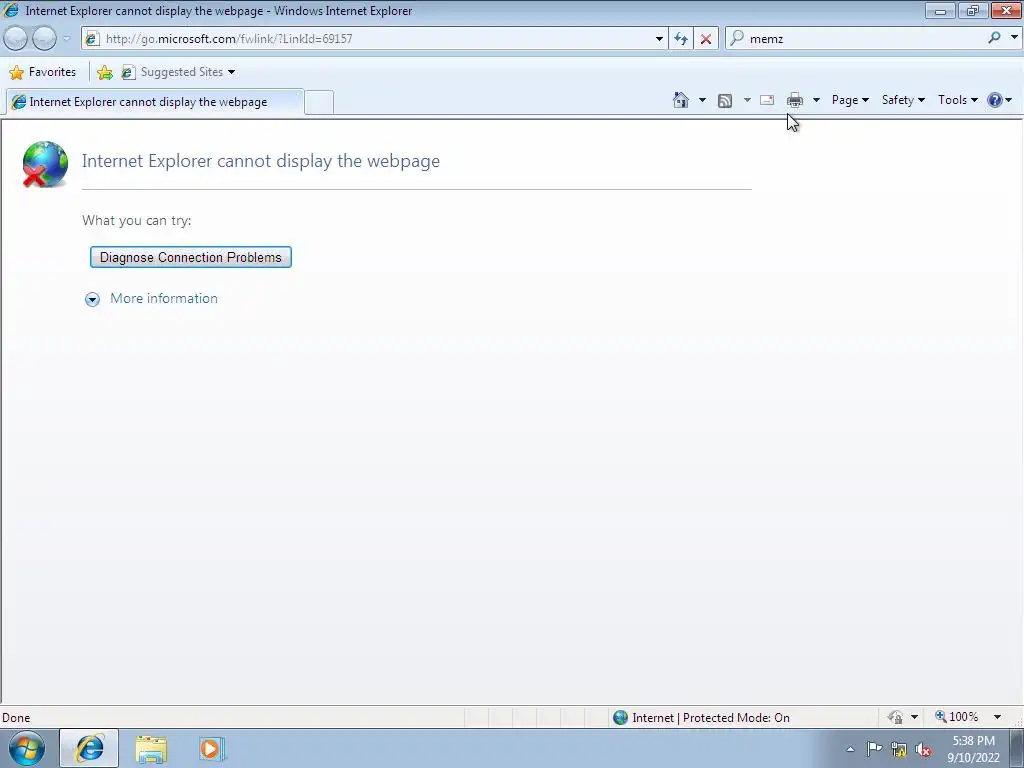
Task: Click the globe with red X error icon
Action: tap(44, 164)
